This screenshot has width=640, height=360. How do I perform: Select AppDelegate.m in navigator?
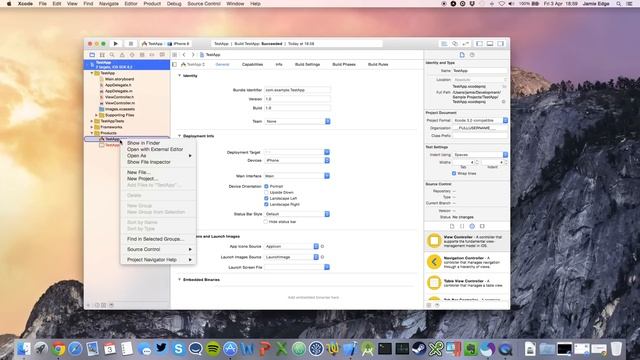coord(118,91)
